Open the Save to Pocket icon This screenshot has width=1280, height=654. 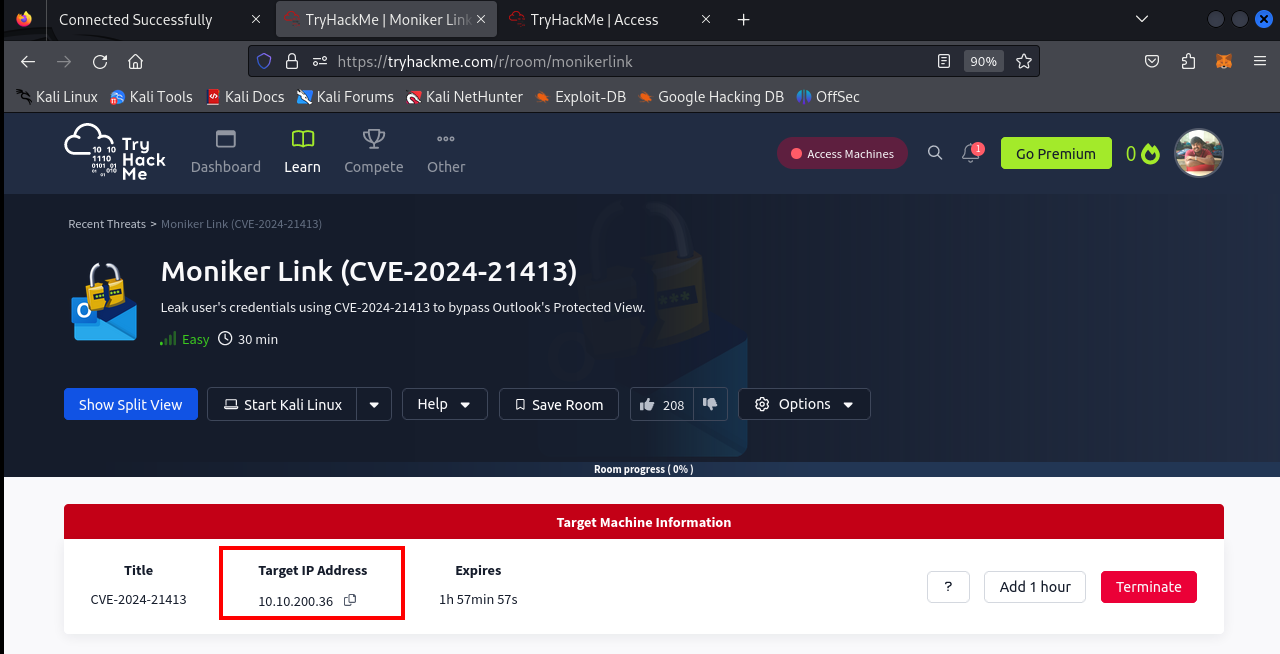click(x=1152, y=61)
